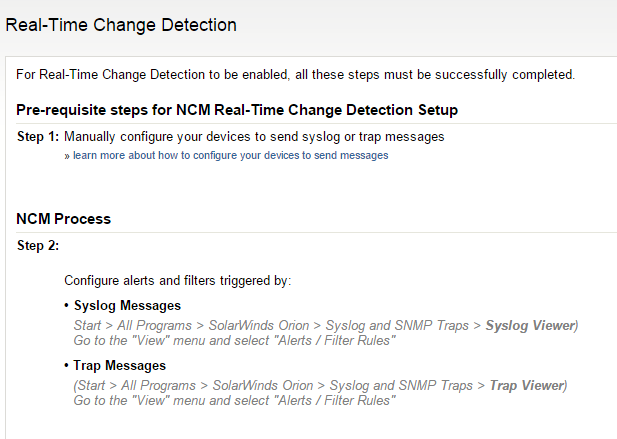Click the bullet point beside Trap Messages
The image size is (617, 439).
click(x=67, y=366)
